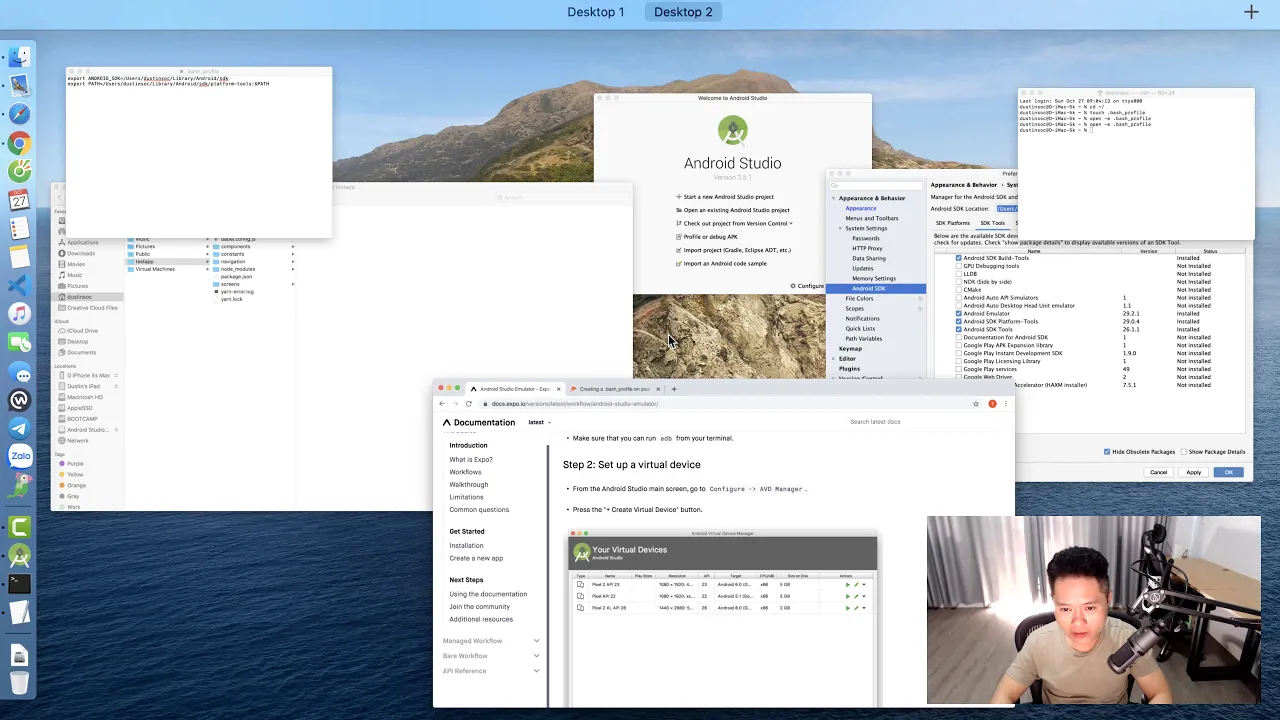The height and width of the screenshot is (720, 1280).
Task: Select the SDK Platforms tab
Action: (952, 223)
